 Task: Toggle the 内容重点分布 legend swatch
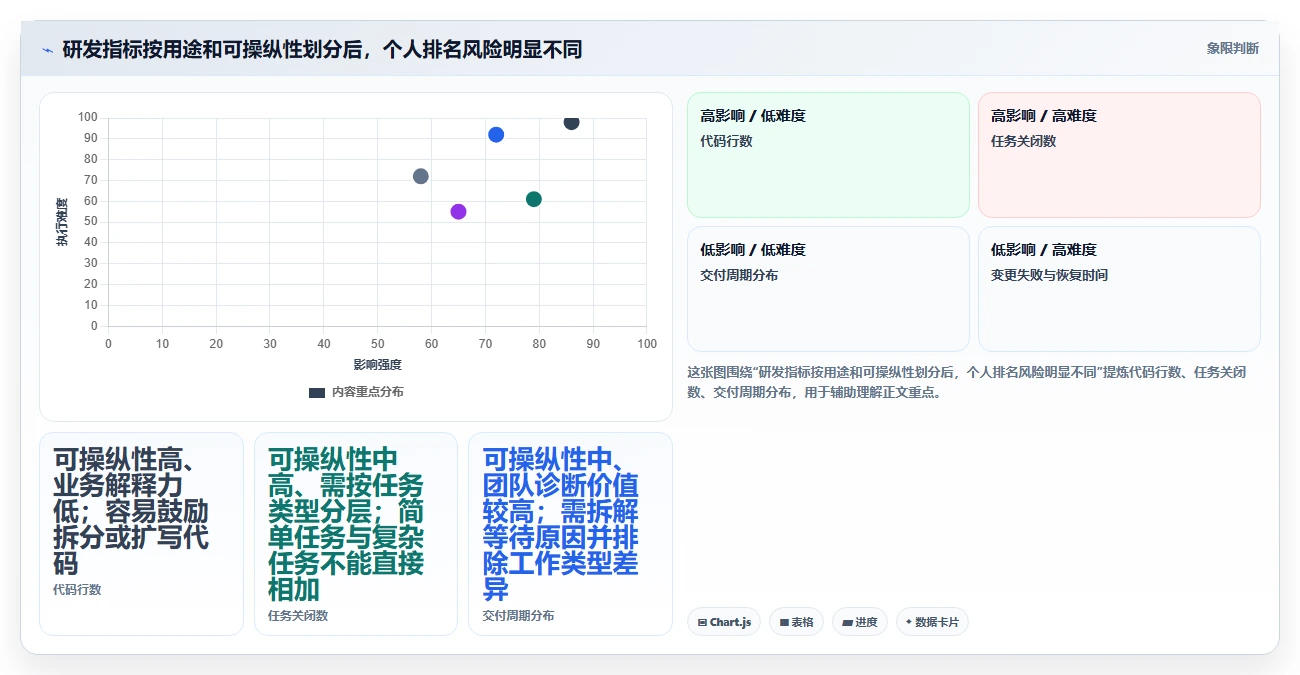click(x=317, y=393)
